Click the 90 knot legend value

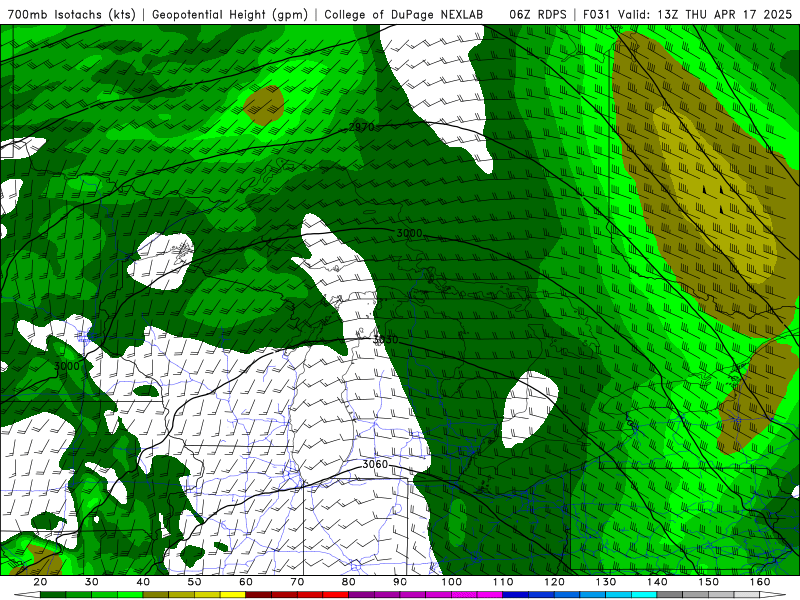click(400, 582)
